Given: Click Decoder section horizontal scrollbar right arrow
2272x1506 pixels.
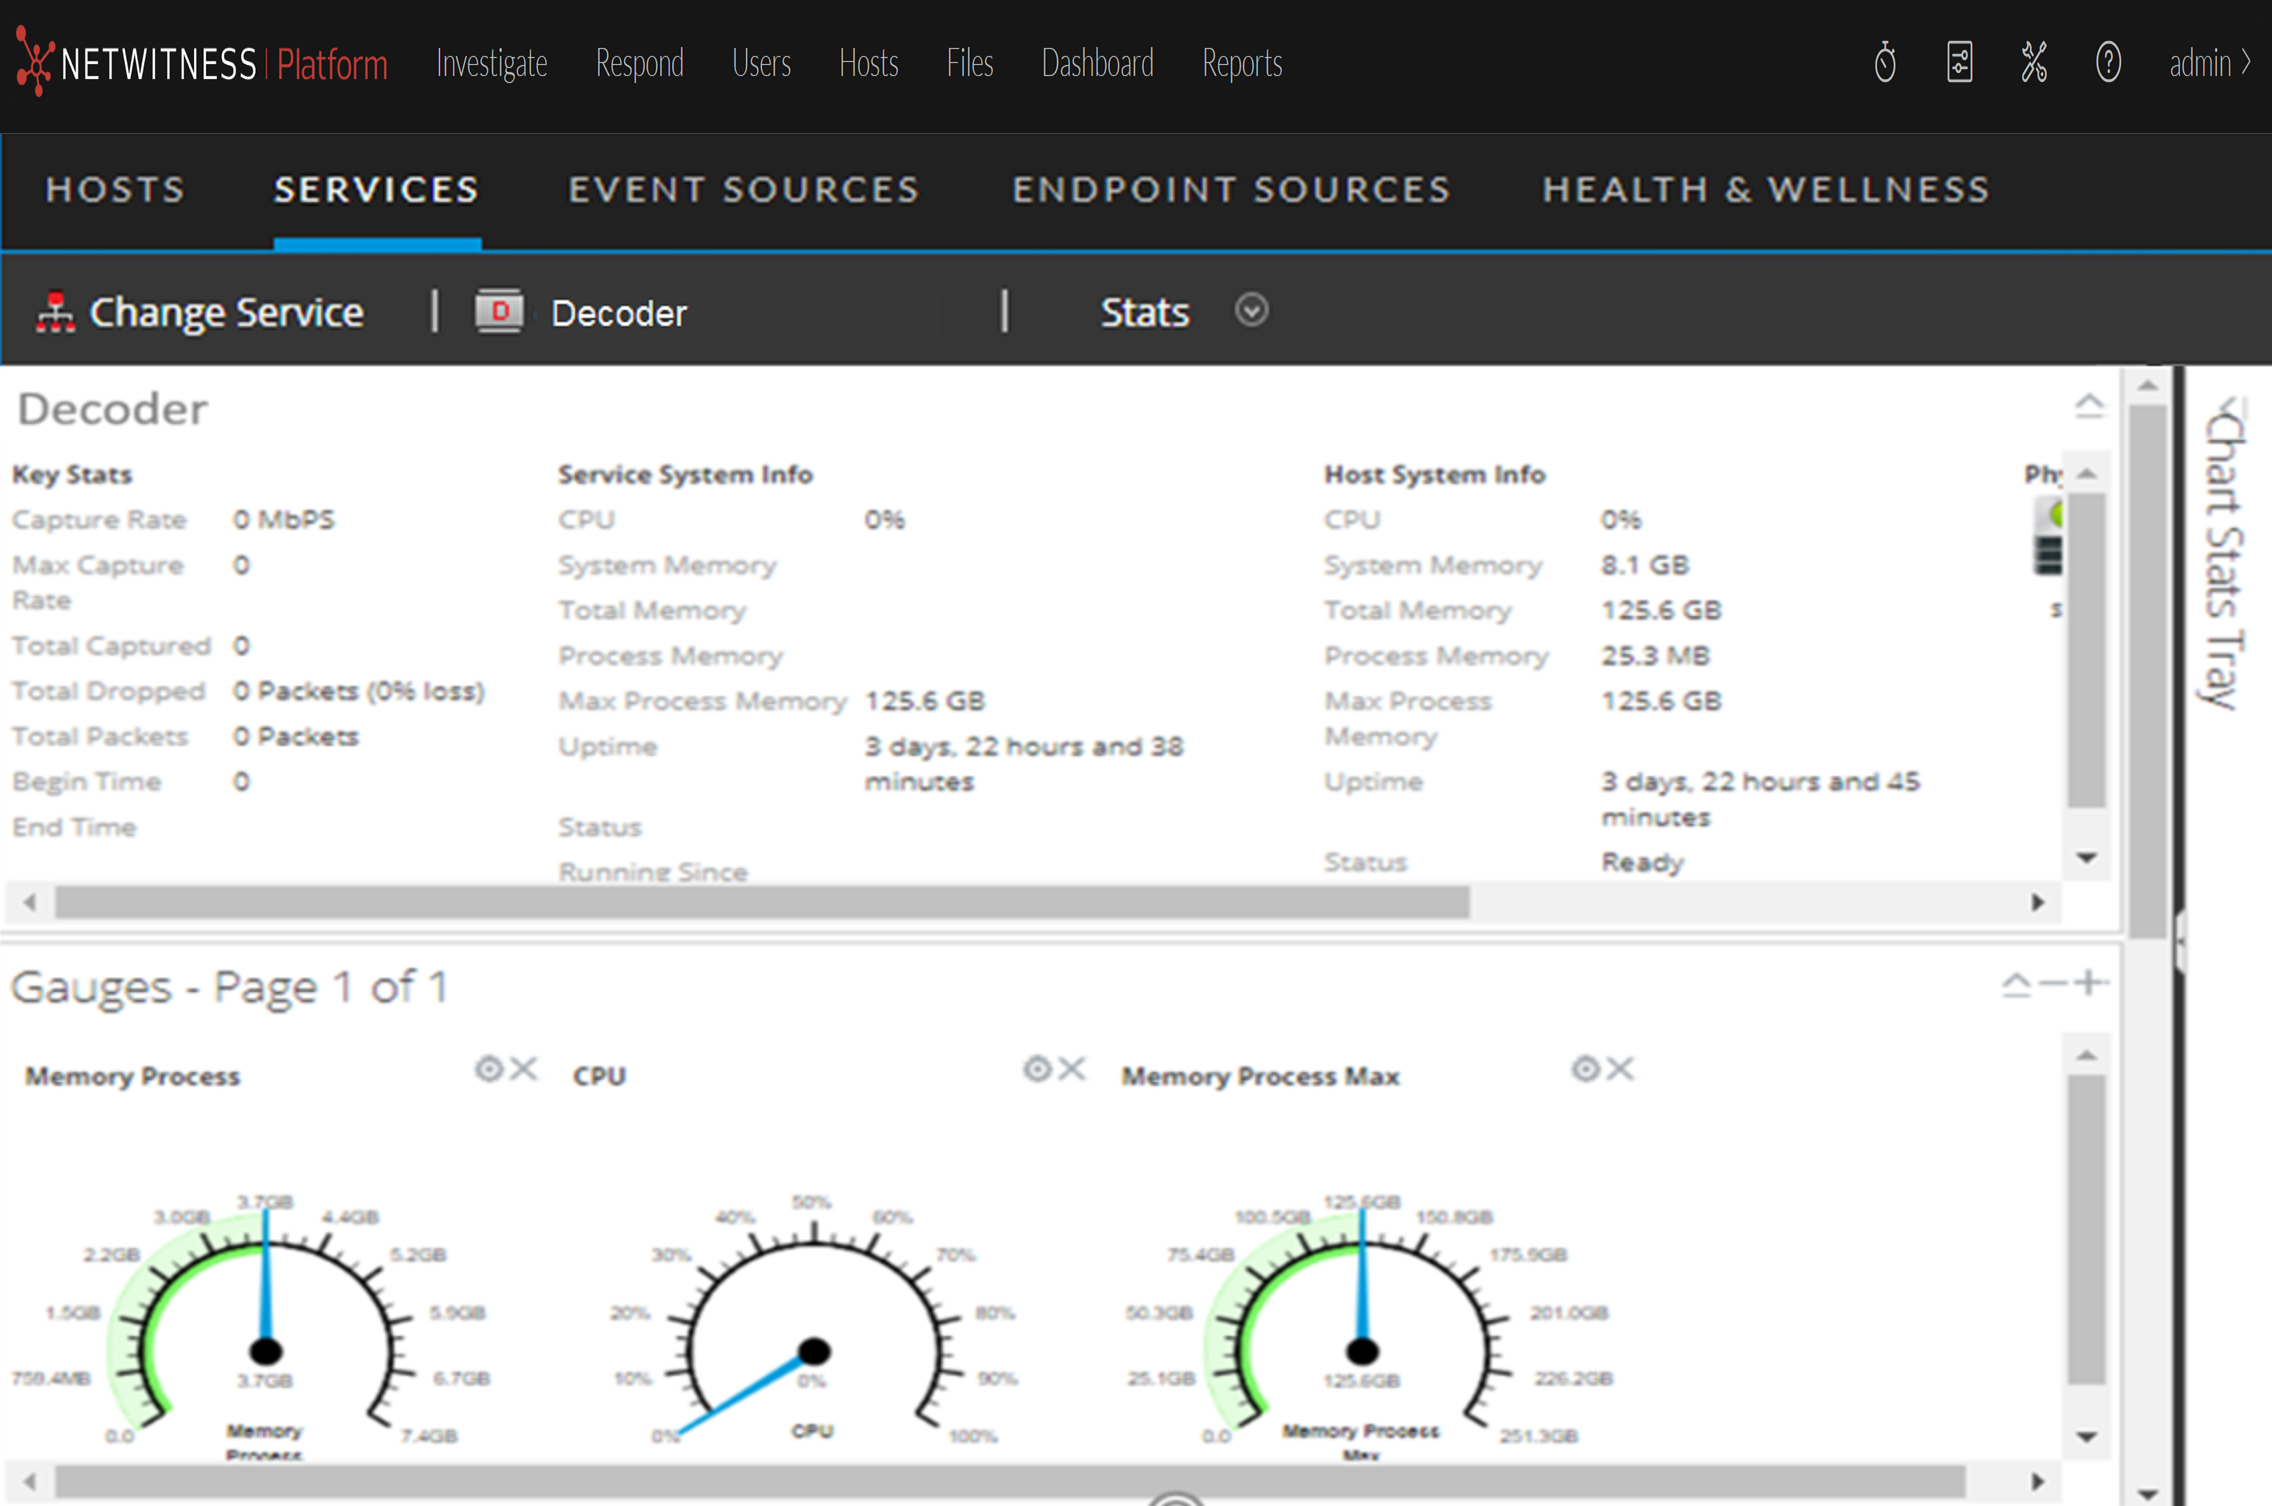Looking at the screenshot, I should click(2038, 903).
